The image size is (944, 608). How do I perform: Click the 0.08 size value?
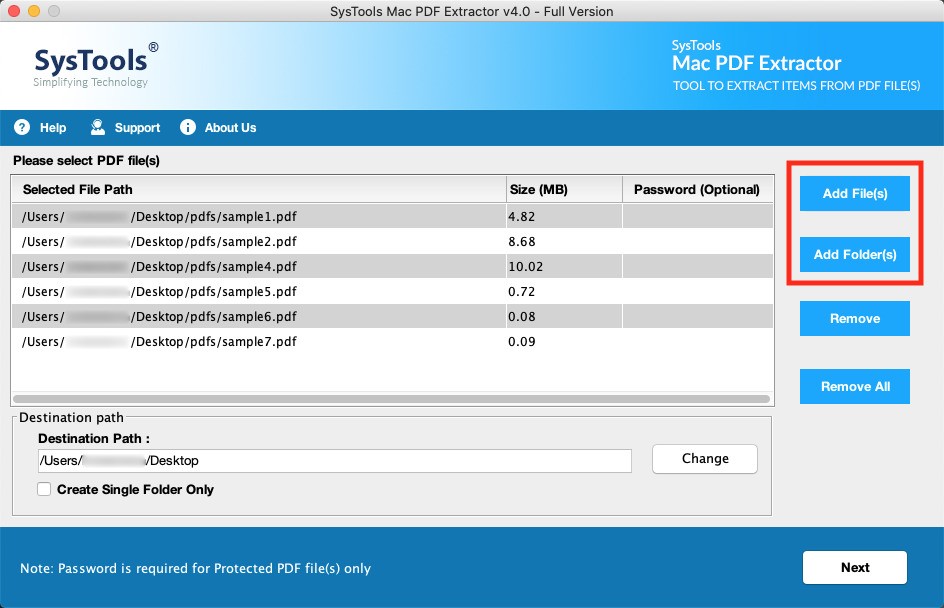[x=521, y=317]
